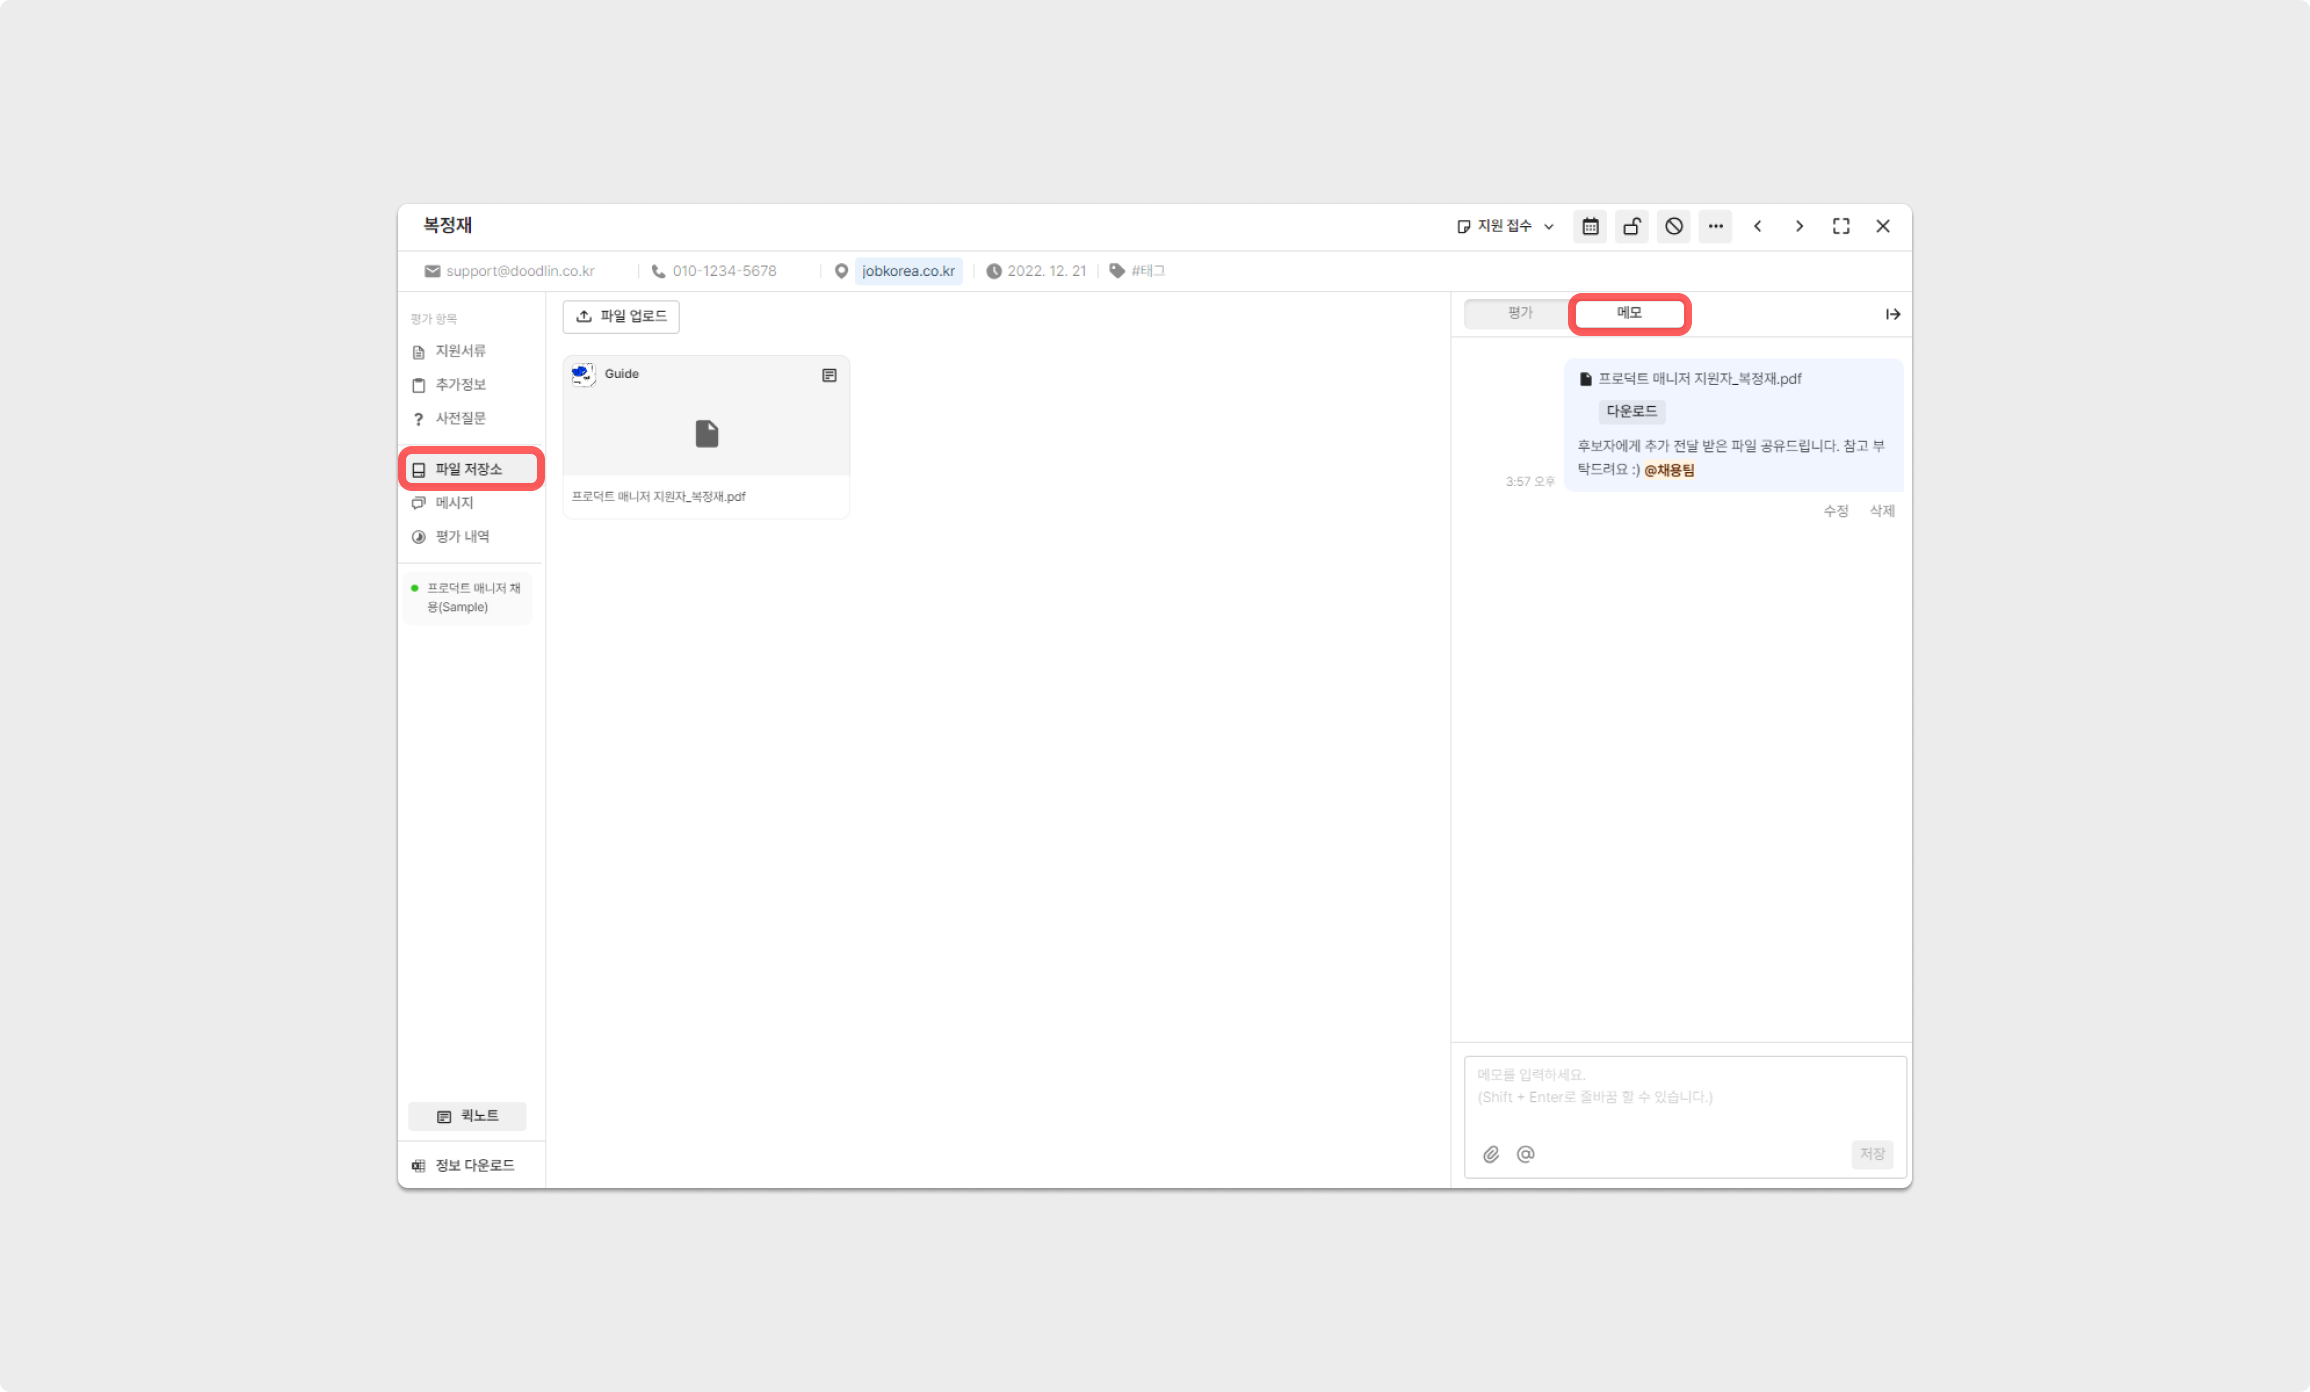The height and width of the screenshot is (1392, 2310).
Task: Select 파일 저장소 in the sidebar
Action: (x=470, y=469)
